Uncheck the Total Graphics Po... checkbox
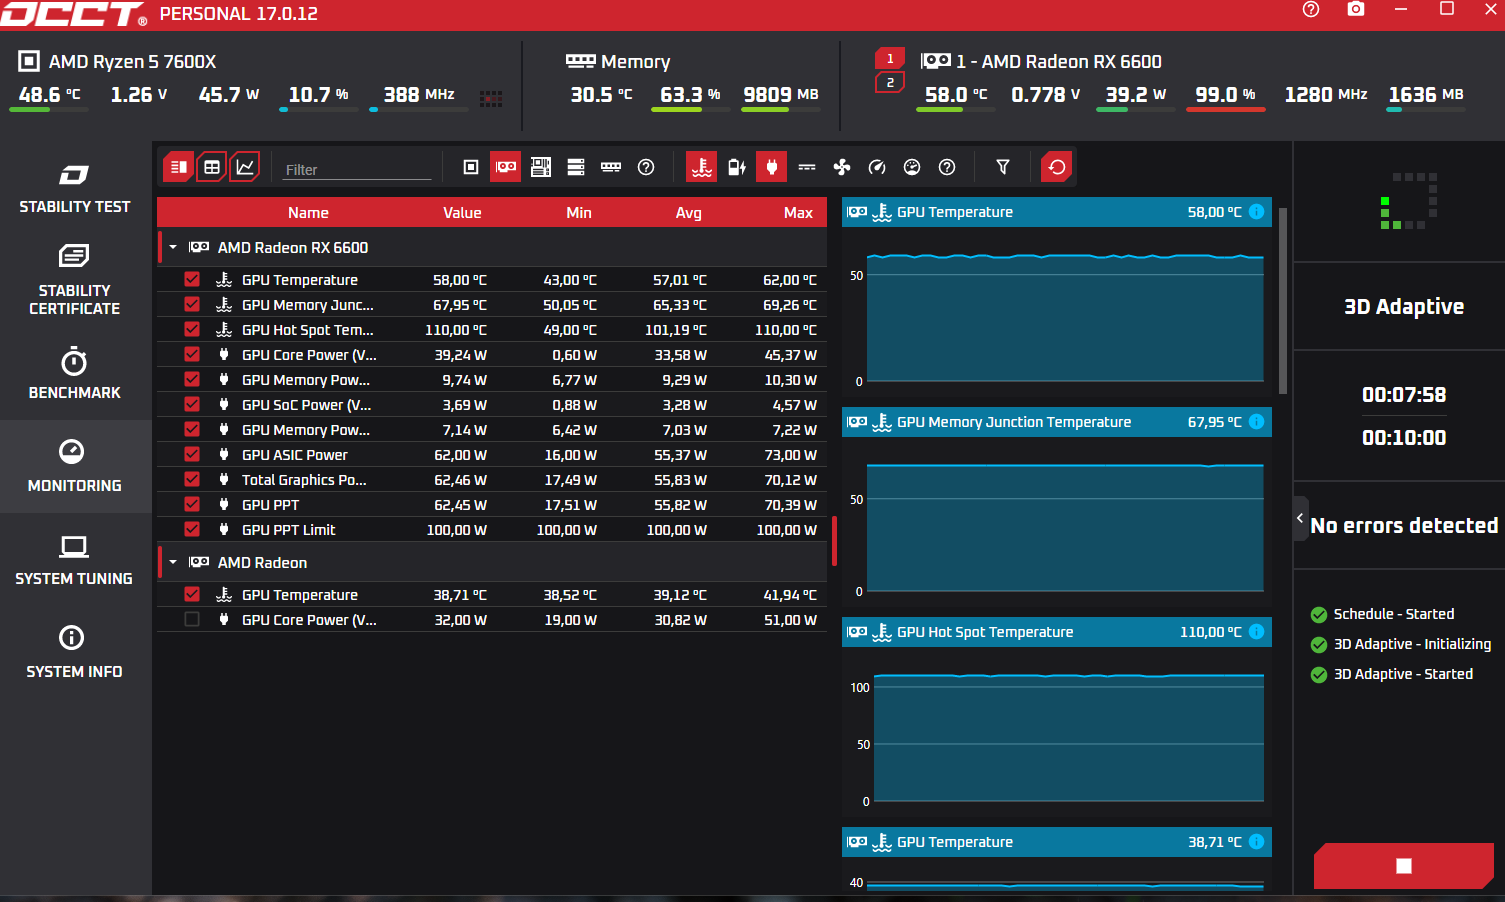Screen dimensions: 1505x902 192,480
